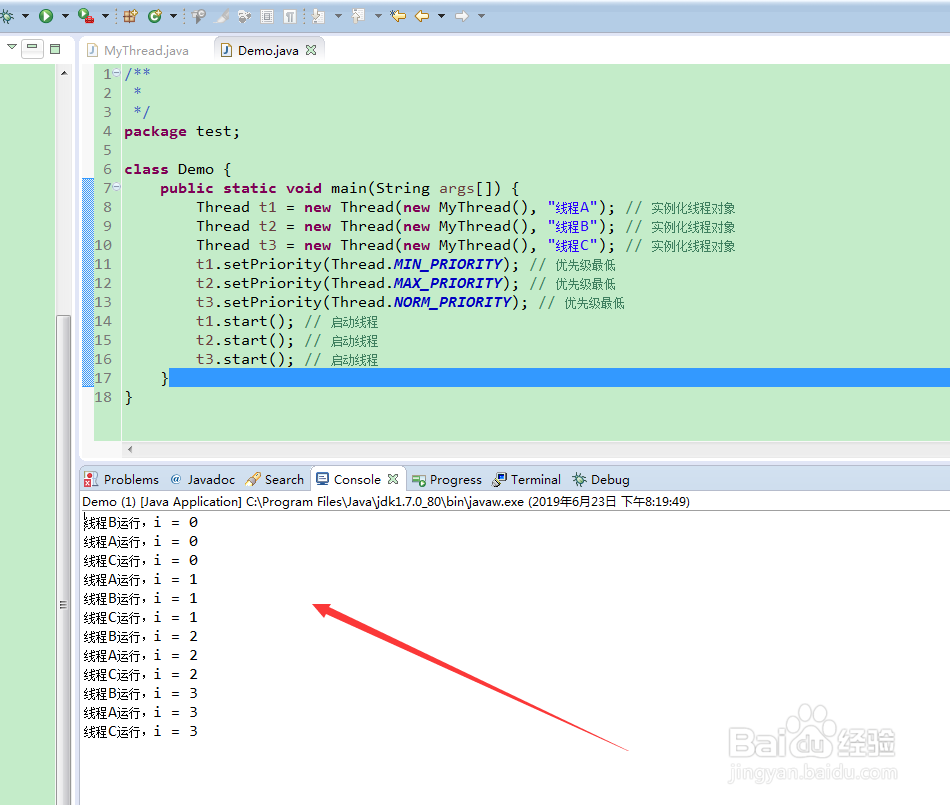This screenshot has height=805, width=950.
Task: Click the sash handle beside the console
Action: point(63,605)
